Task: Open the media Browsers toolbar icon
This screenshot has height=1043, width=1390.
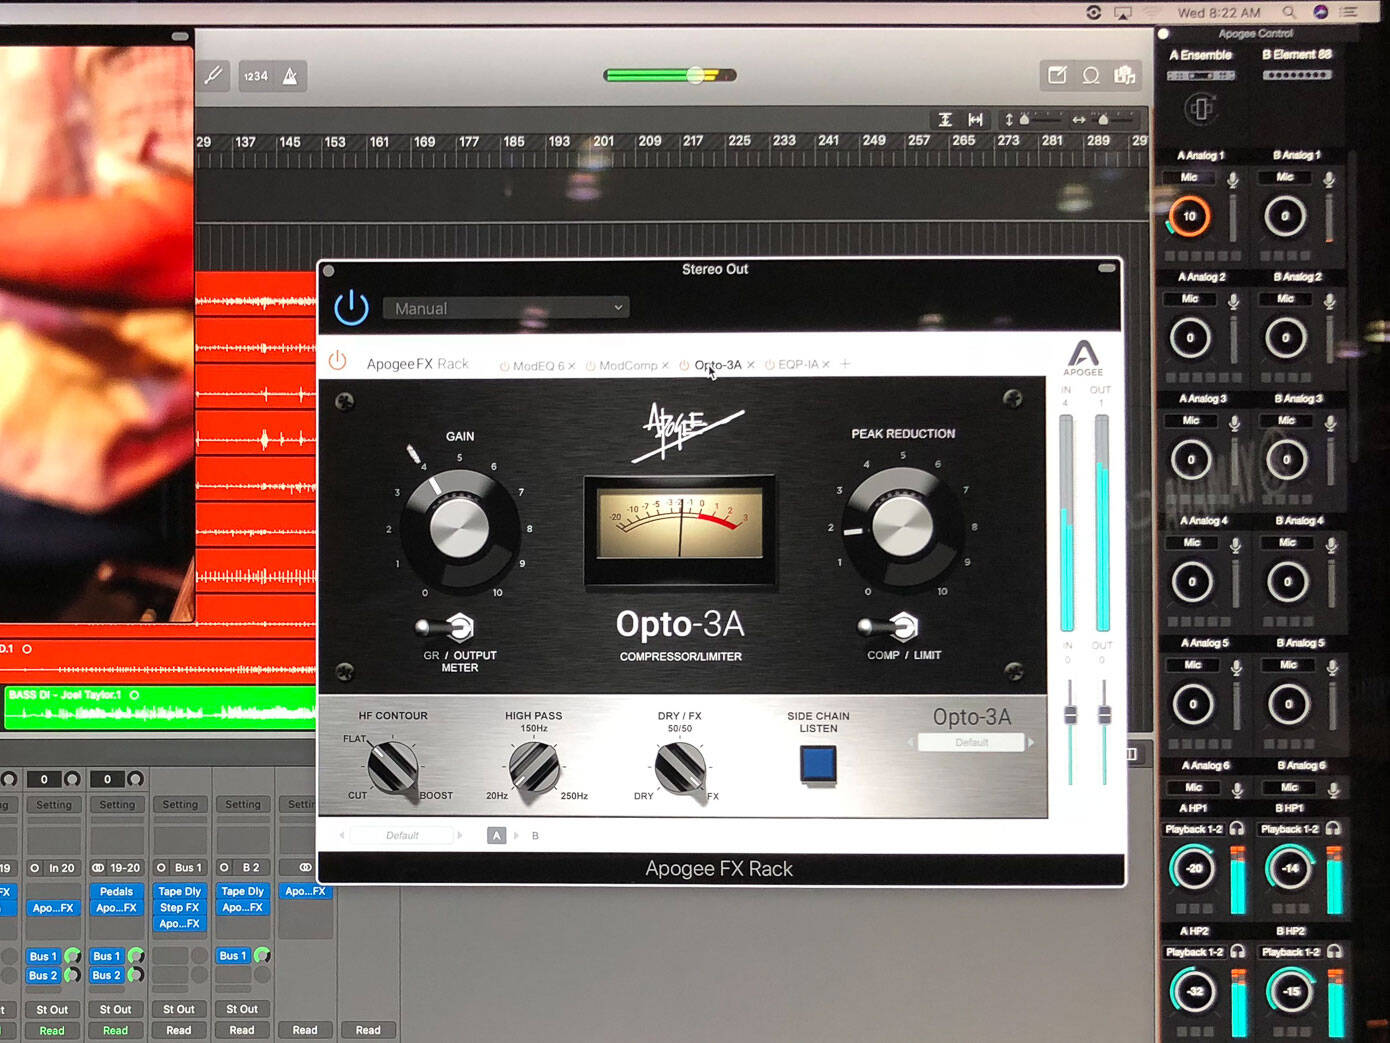Action: tap(1125, 75)
